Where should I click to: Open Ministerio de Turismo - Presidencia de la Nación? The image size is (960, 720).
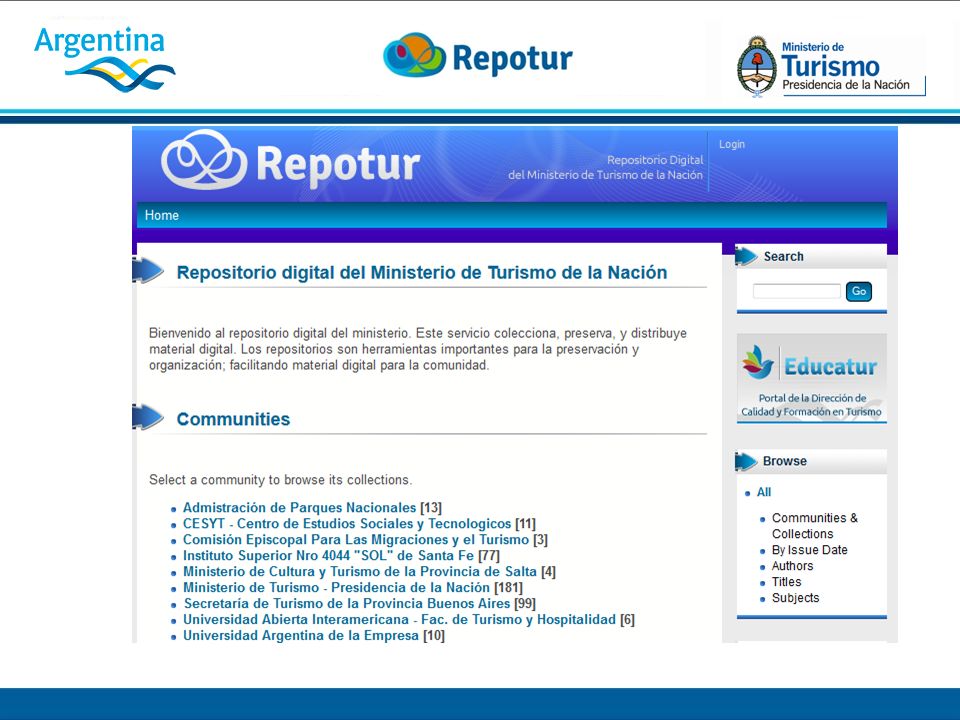(x=337, y=587)
